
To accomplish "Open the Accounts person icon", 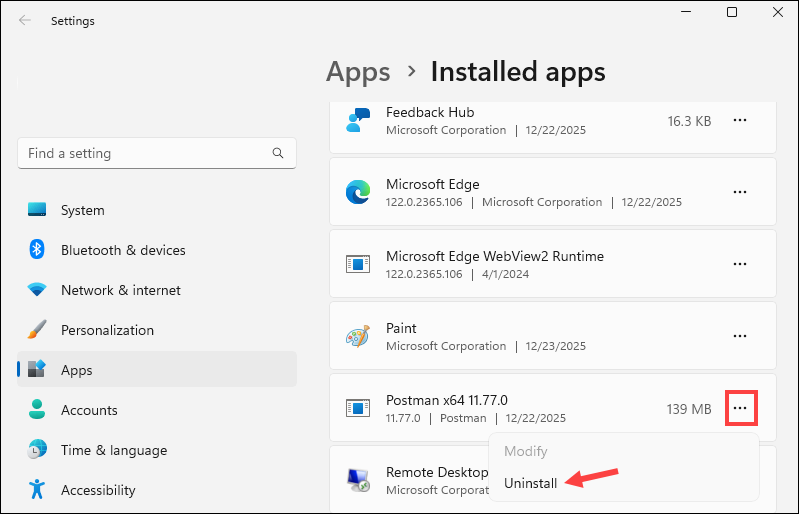I will (37, 410).
